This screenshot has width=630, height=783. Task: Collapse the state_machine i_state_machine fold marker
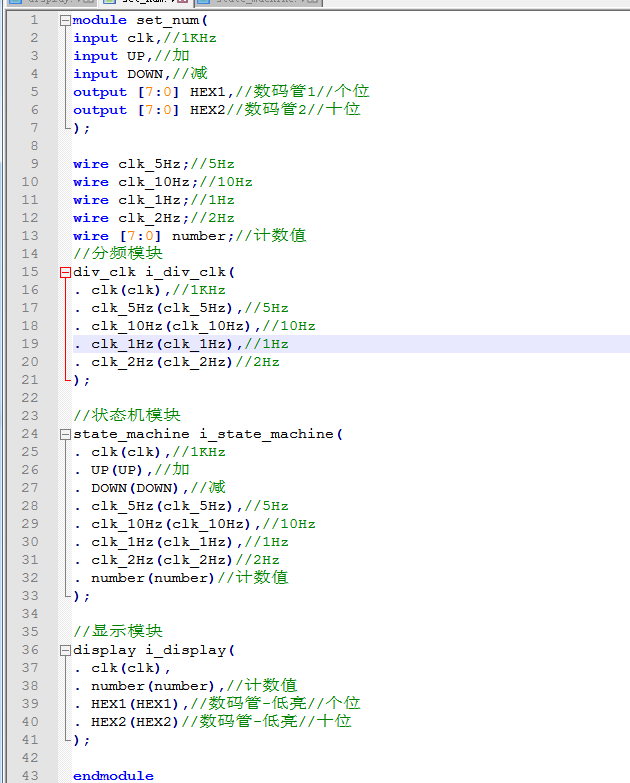(65, 434)
